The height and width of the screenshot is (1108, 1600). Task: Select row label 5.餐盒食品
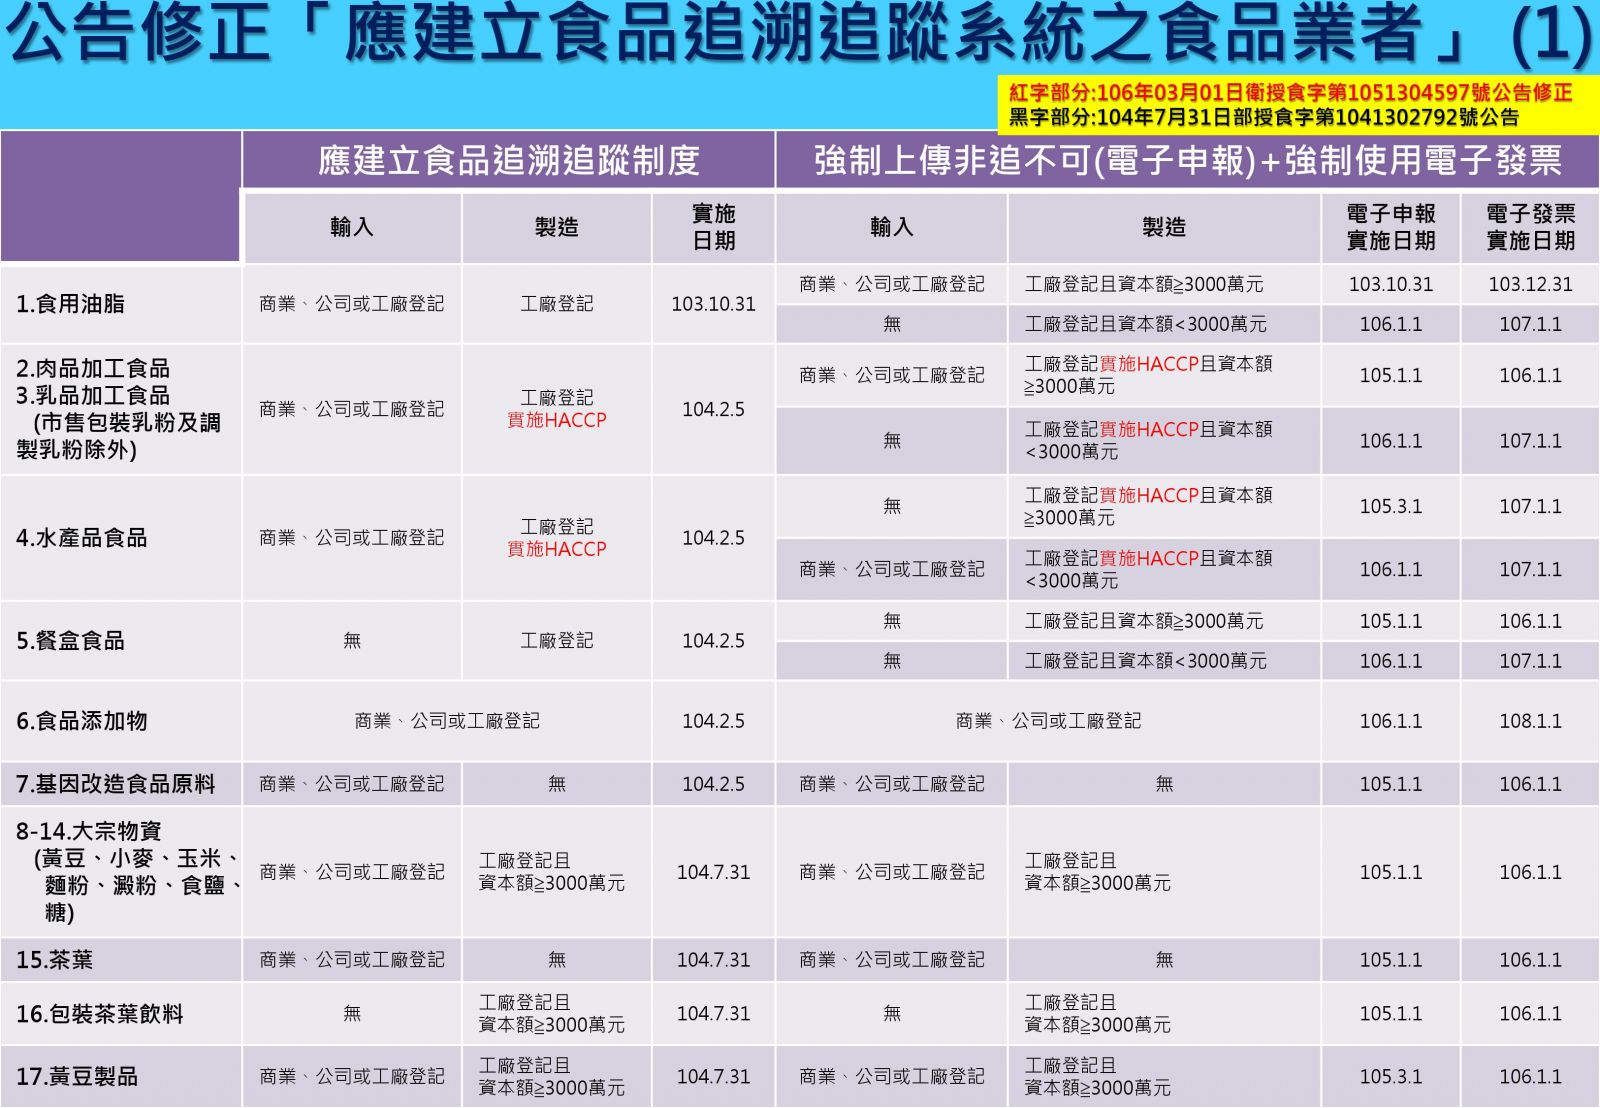coord(70,641)
